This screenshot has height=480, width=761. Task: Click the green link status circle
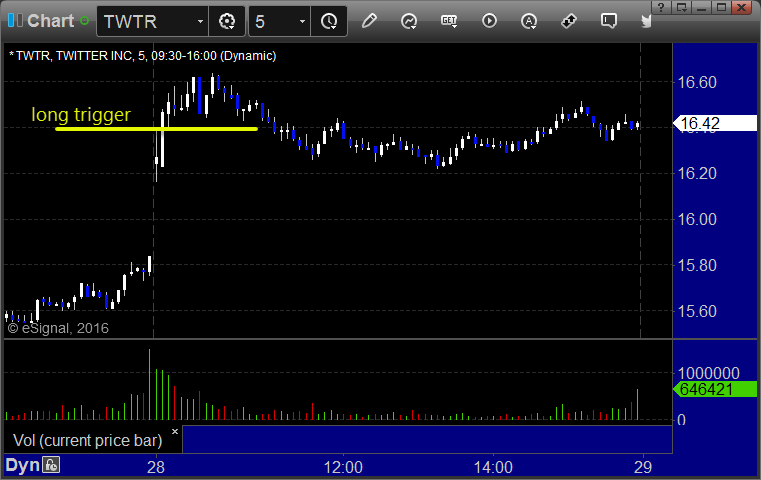(x=84, y=21)
